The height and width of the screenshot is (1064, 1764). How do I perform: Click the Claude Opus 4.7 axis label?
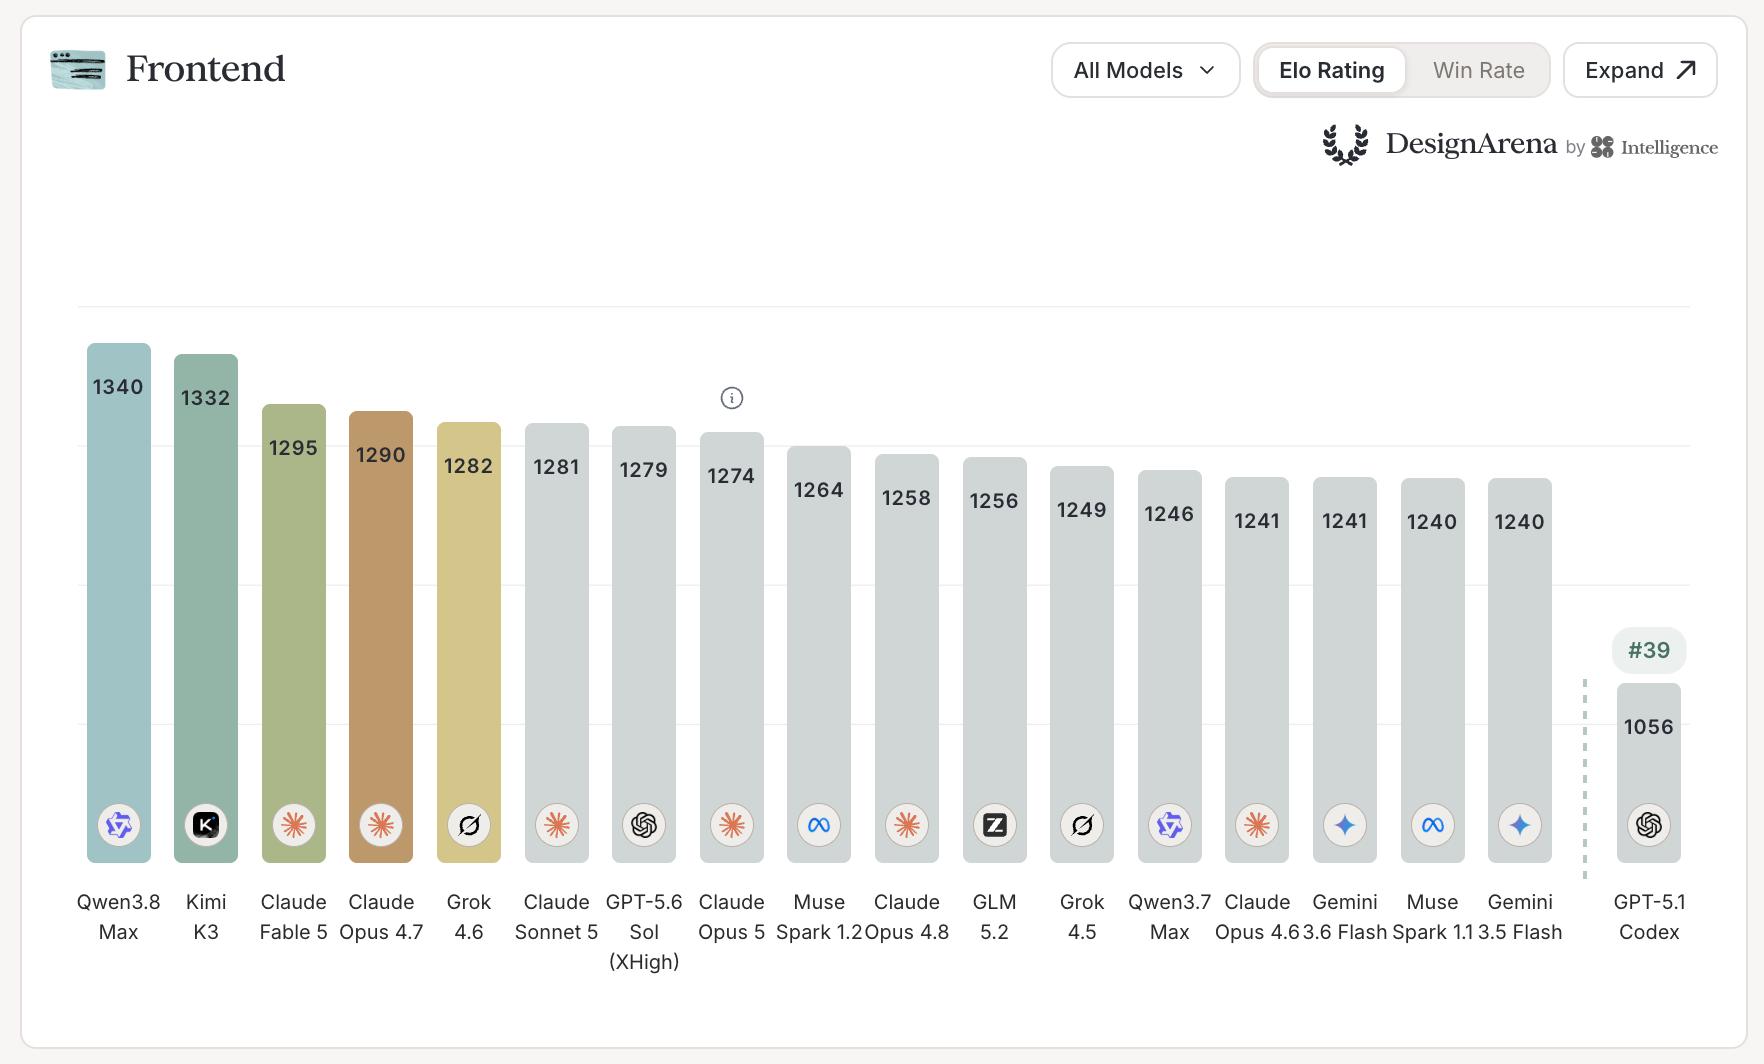tap(381, 917)
